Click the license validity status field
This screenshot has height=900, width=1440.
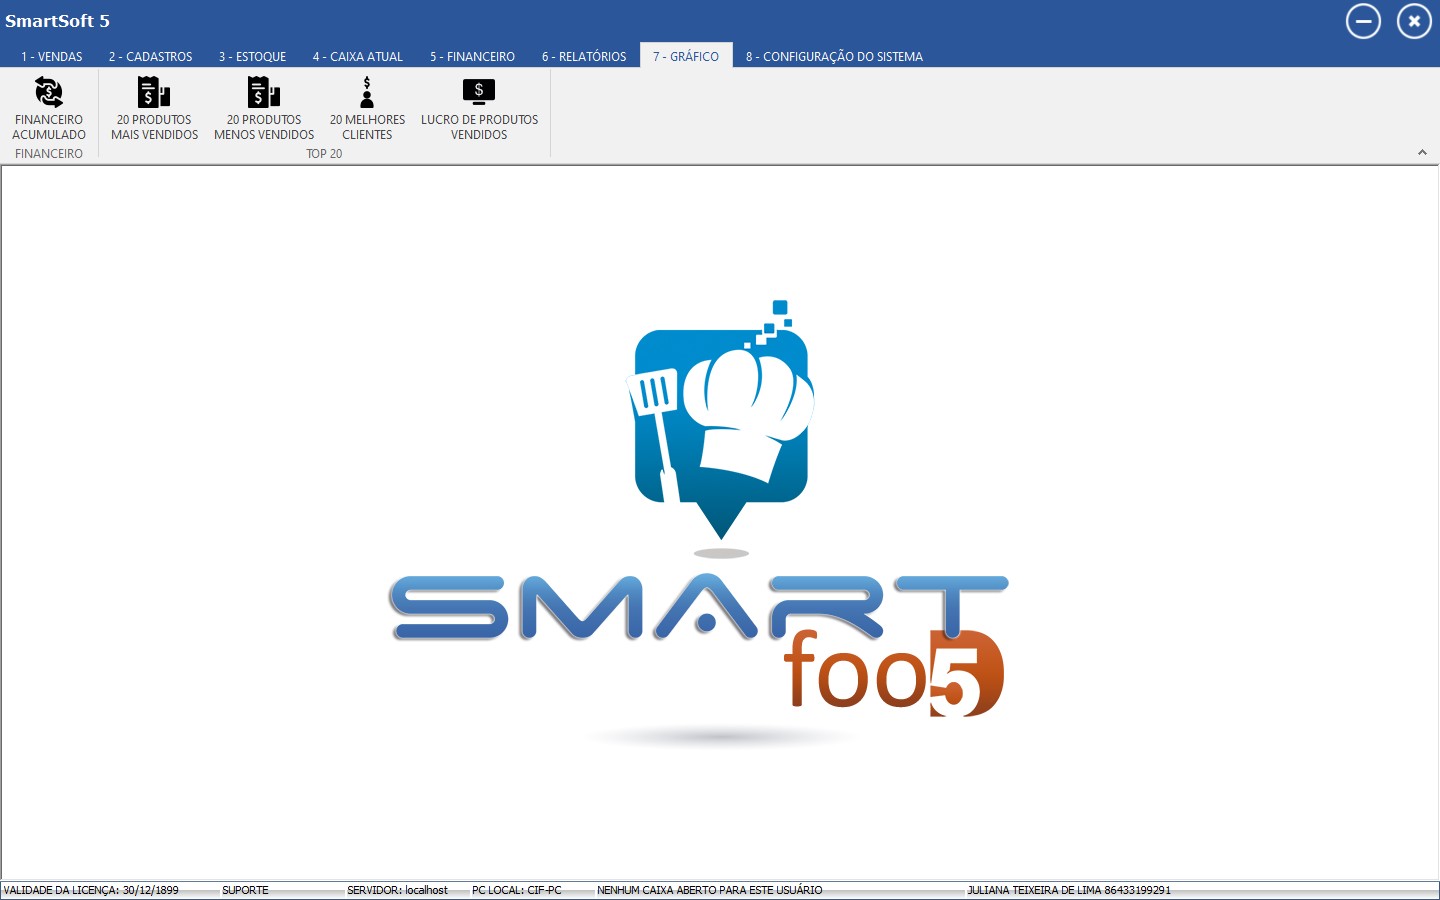coord(92,890)
